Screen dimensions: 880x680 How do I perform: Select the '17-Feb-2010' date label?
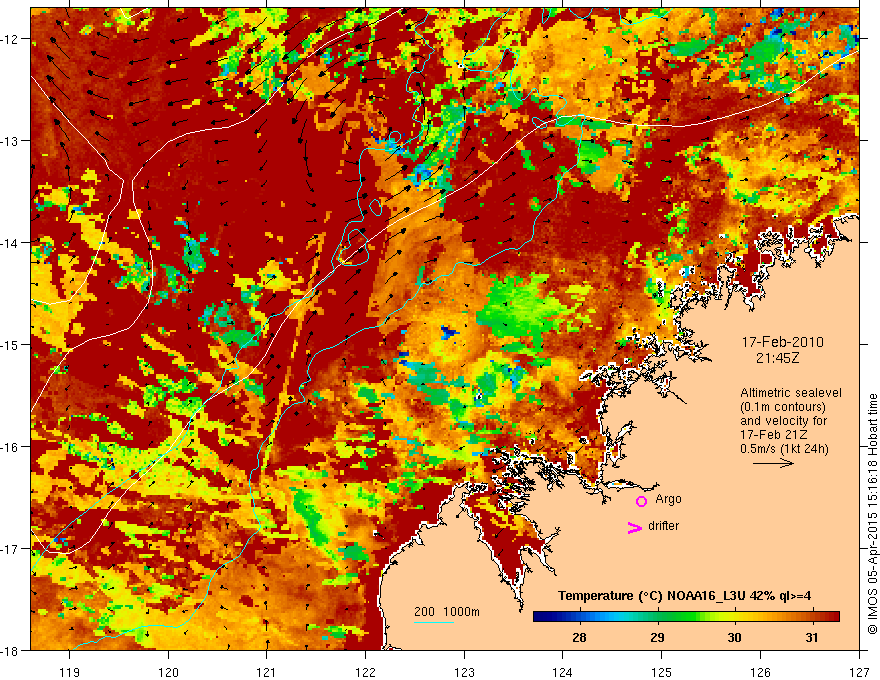782,342
